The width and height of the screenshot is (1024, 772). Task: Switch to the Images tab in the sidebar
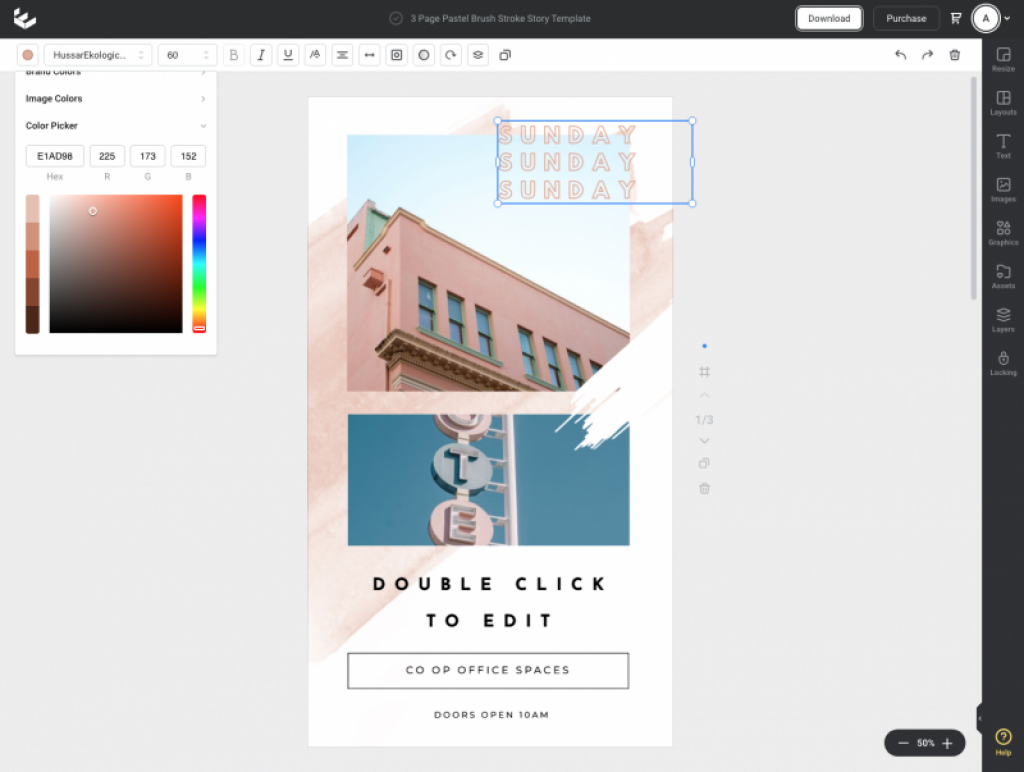point(1003,190)
